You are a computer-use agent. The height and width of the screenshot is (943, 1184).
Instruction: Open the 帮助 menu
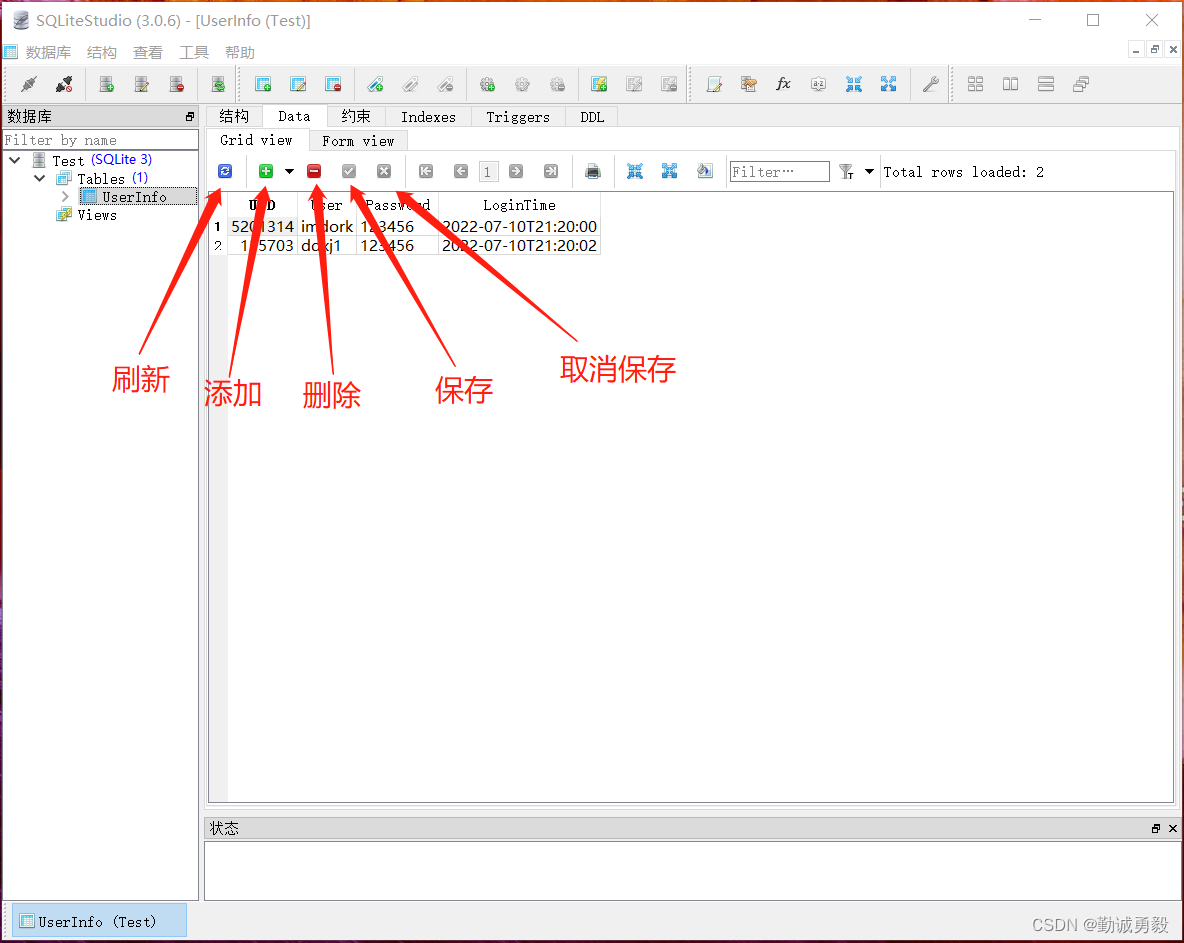point(240,52)
